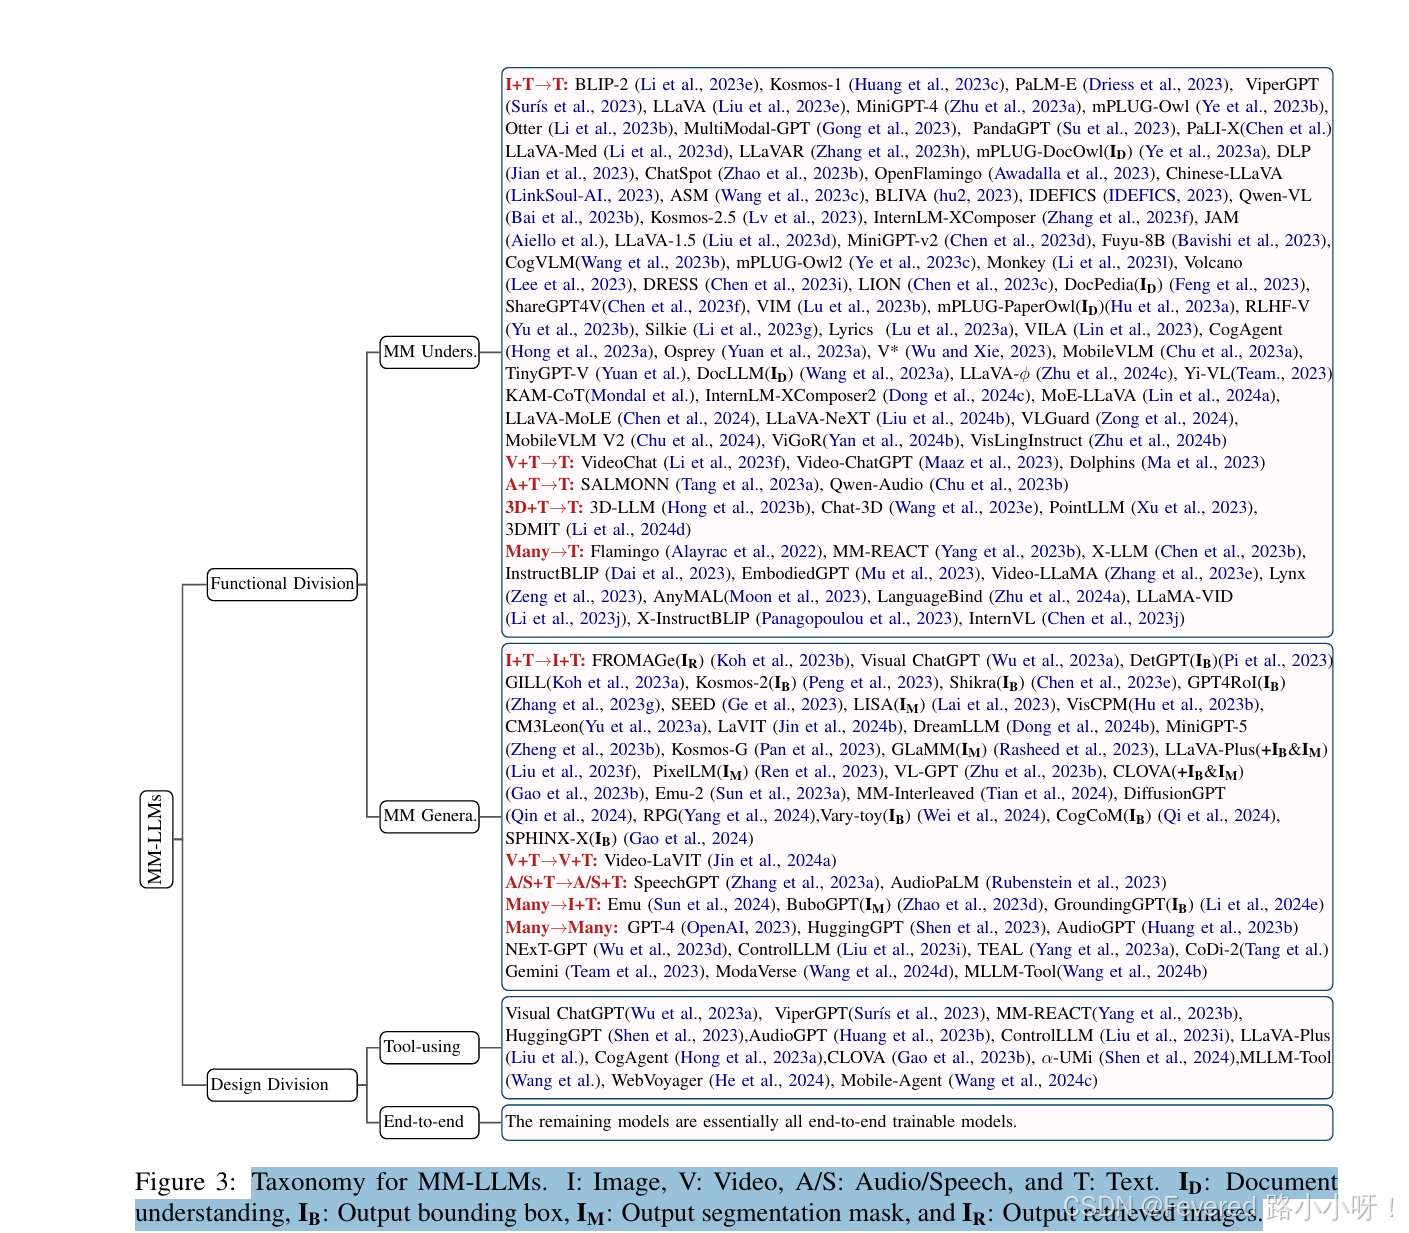
Task: Click the red 'Many→I+T:' category label
Action: [553, 905]
